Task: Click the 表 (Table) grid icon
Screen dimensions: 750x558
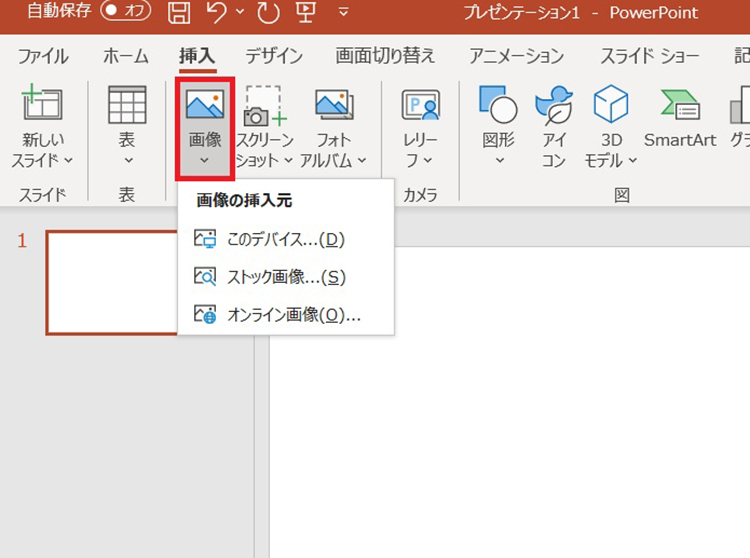Action: point(127,105)
